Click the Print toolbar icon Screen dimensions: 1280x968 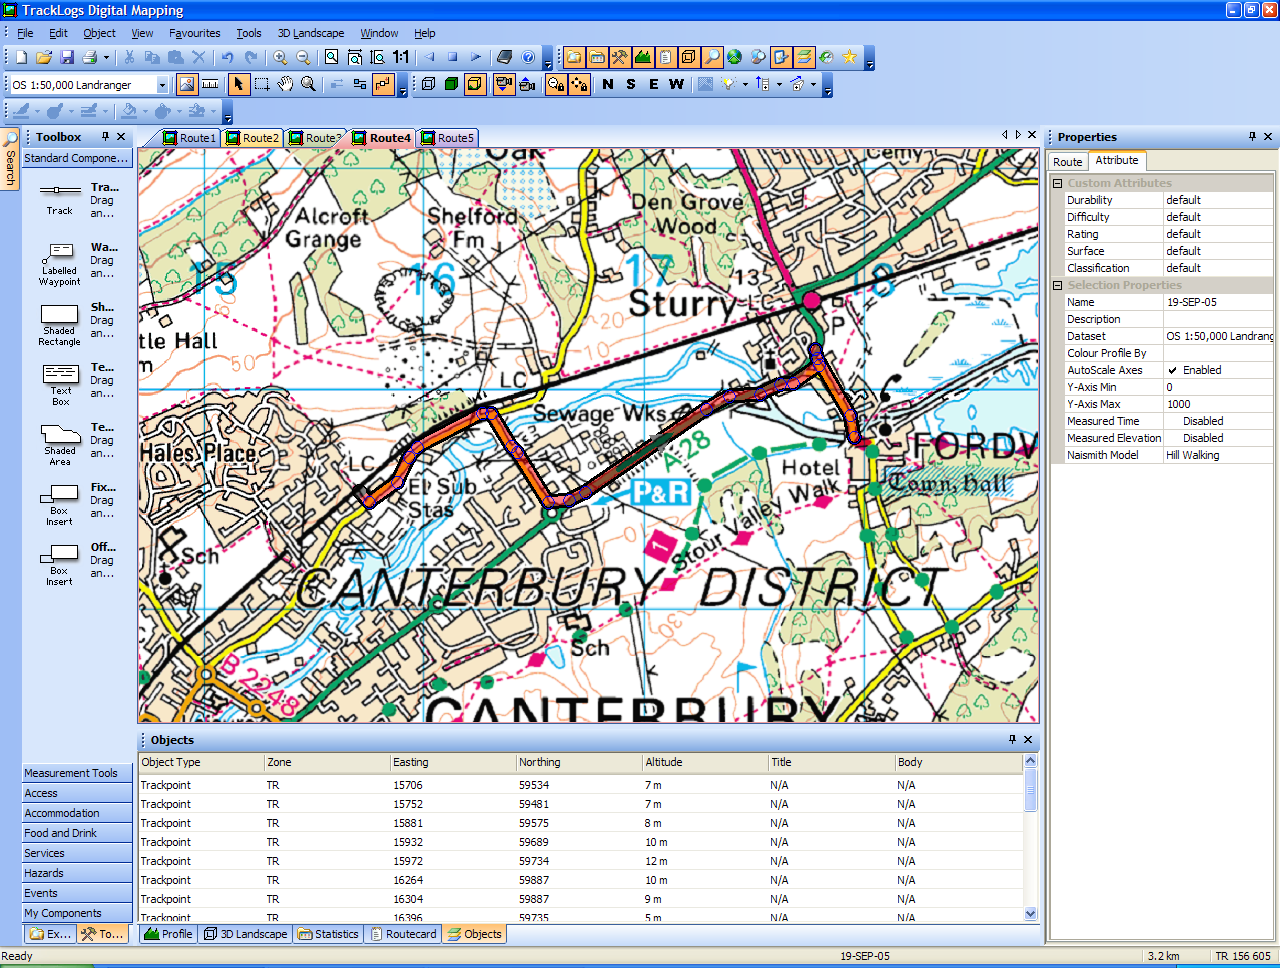pyautogui.click(x=90, y=58)
